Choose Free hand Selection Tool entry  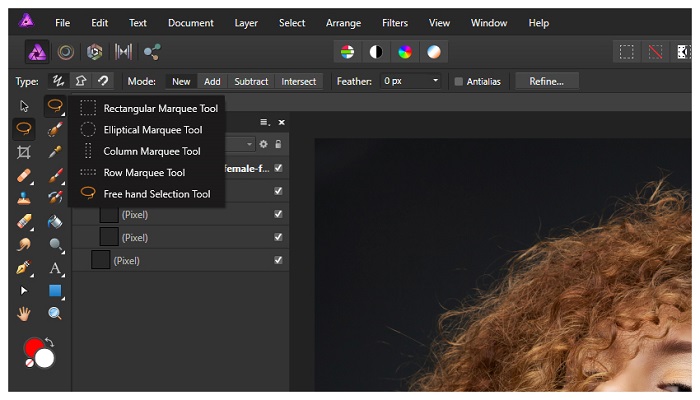[147, 194]
